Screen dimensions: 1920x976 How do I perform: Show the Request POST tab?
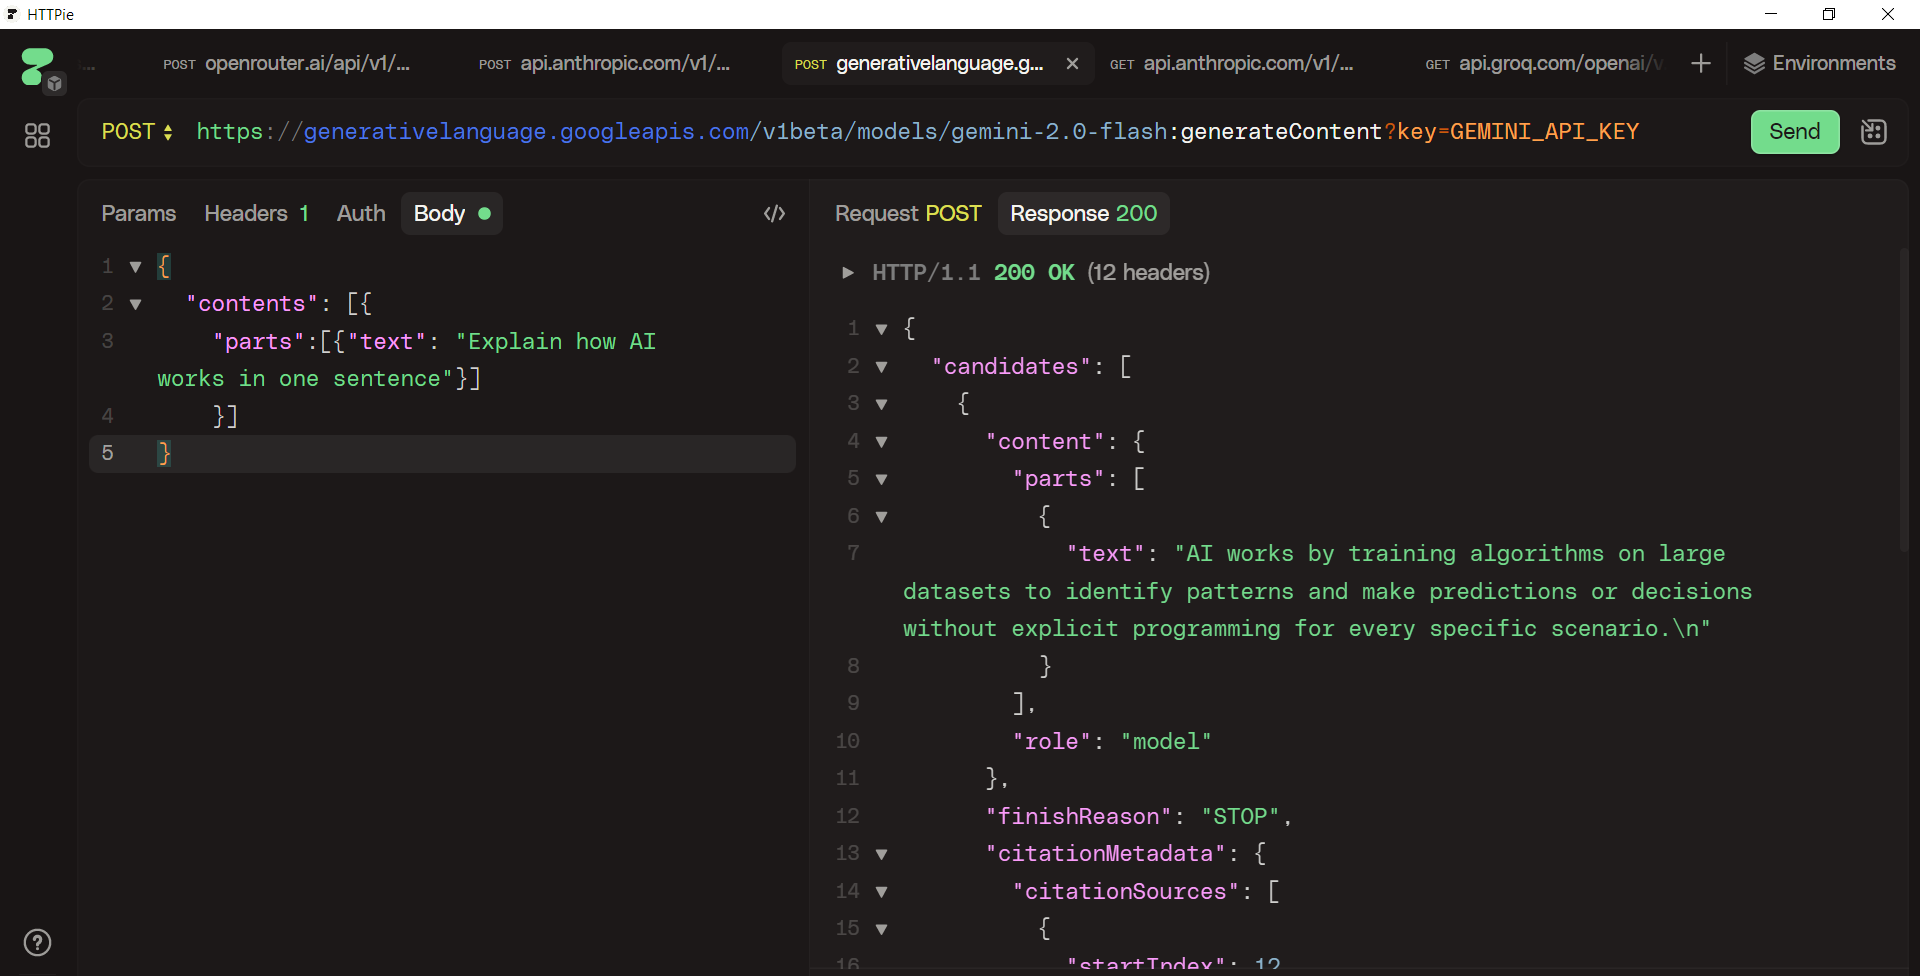[908, 214]
